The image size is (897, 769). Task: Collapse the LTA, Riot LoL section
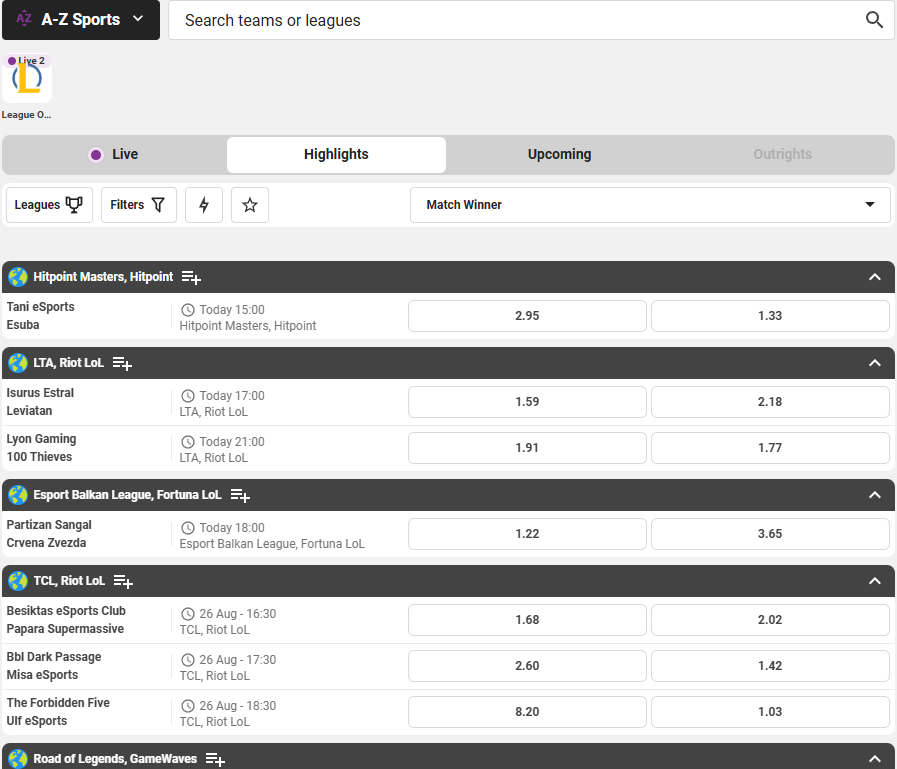[x=874, y=363]
